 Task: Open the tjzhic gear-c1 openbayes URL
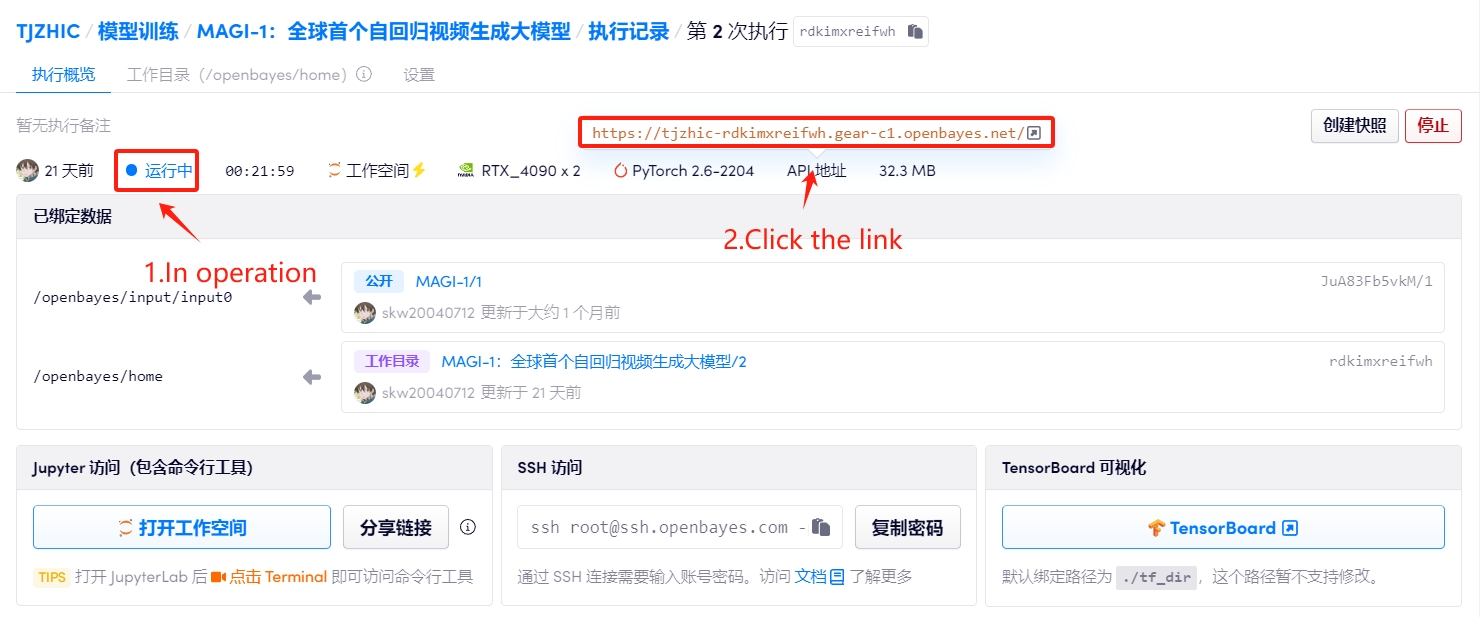tap(807, 133)
